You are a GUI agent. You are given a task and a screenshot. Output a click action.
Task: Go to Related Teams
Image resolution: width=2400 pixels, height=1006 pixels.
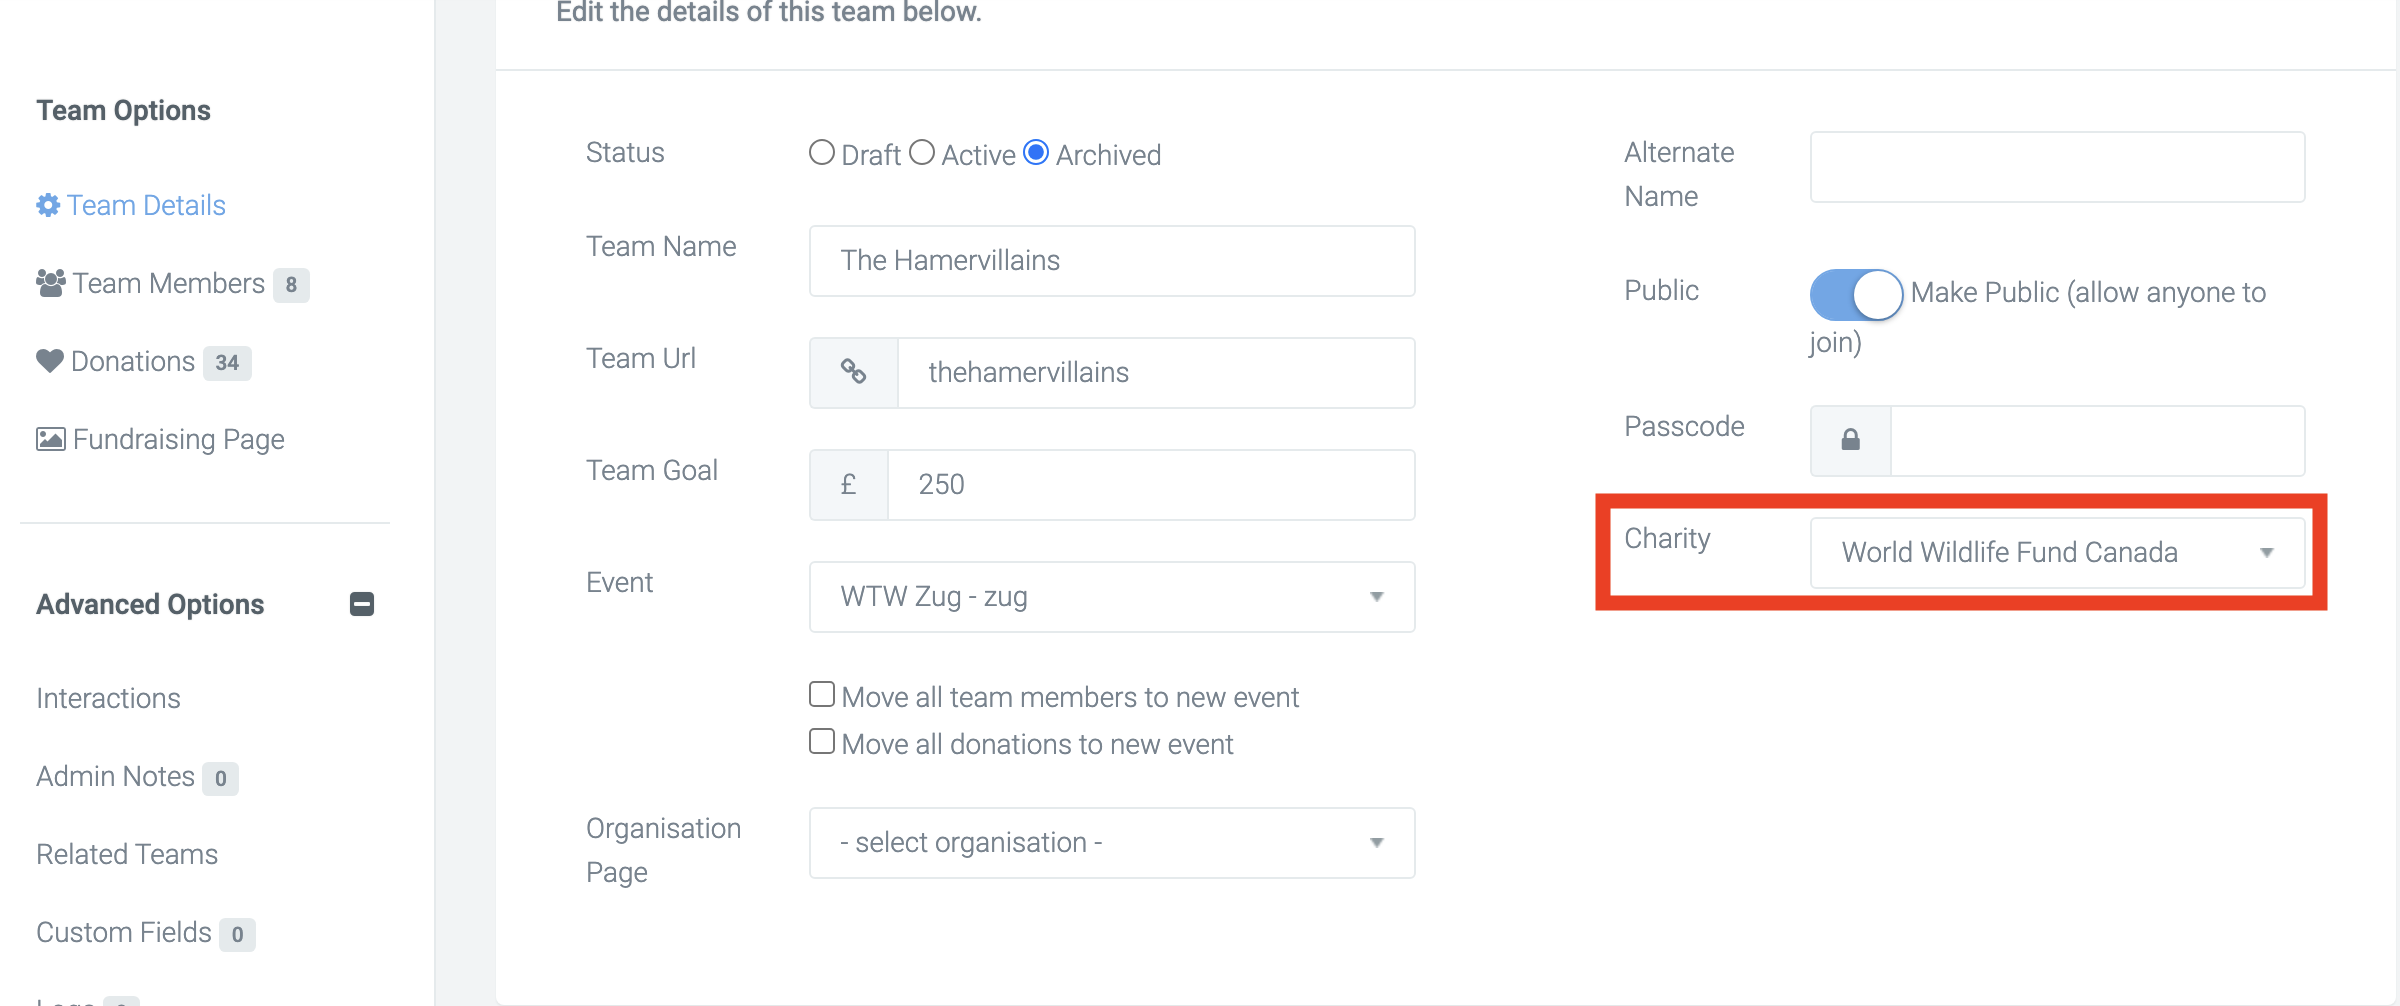[x=127, y=854]
